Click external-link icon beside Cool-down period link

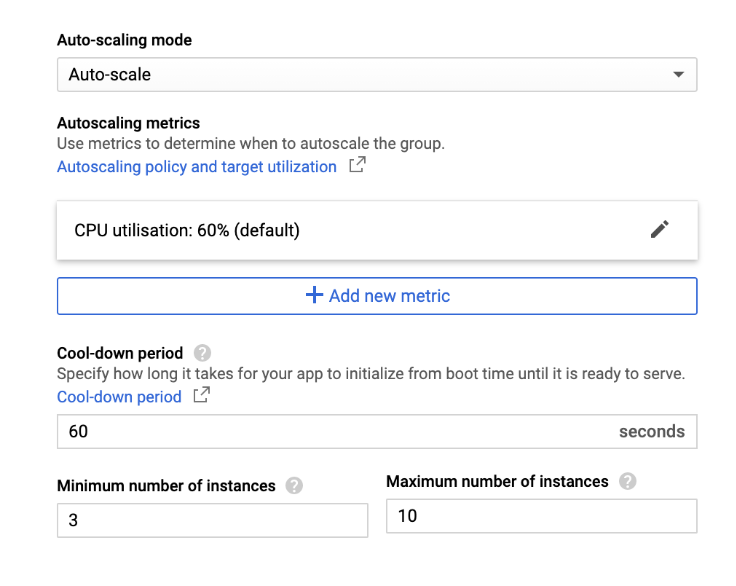(201, 396)
